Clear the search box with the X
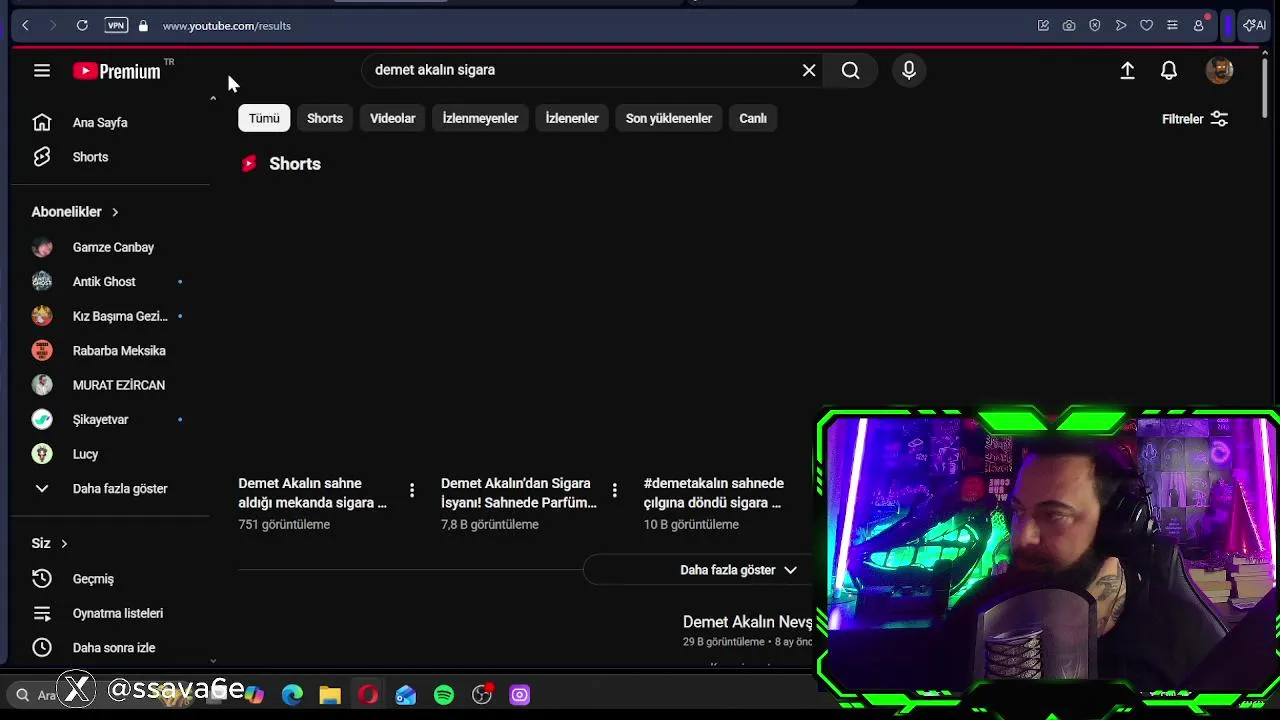The image size is (1280, 720). tap(809, 70)
